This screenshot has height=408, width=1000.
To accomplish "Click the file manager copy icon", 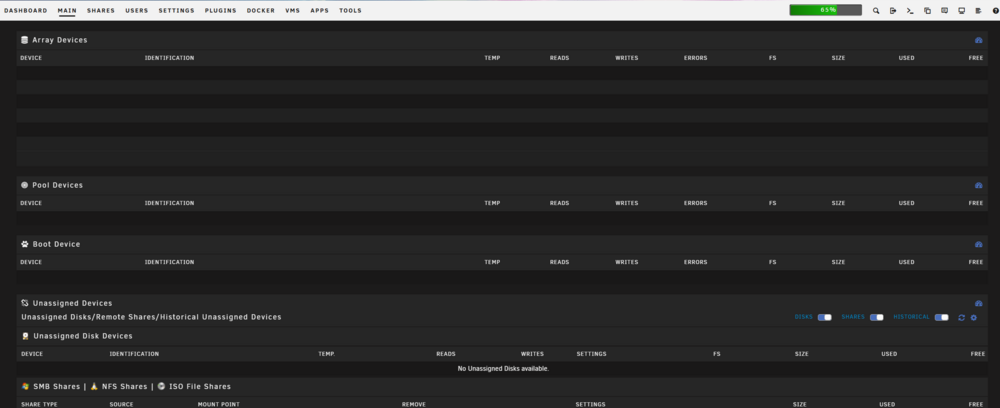I will 927,11.
